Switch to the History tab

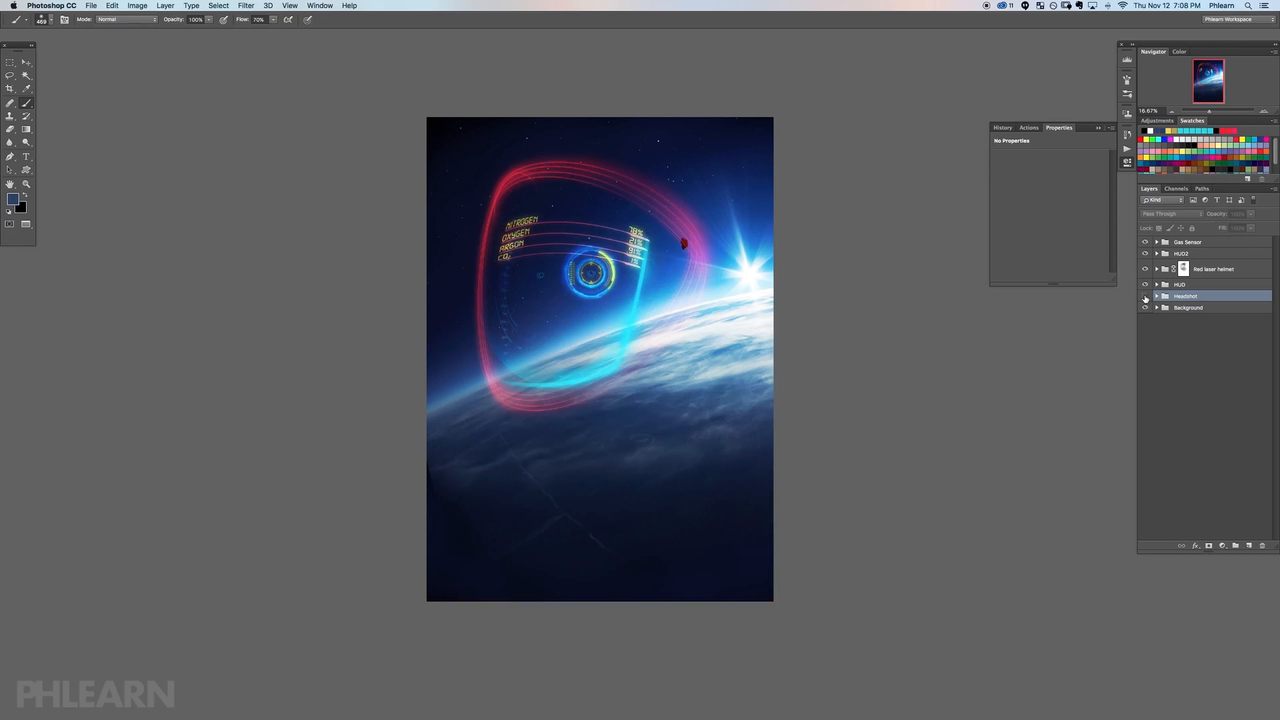point(1002,128)
